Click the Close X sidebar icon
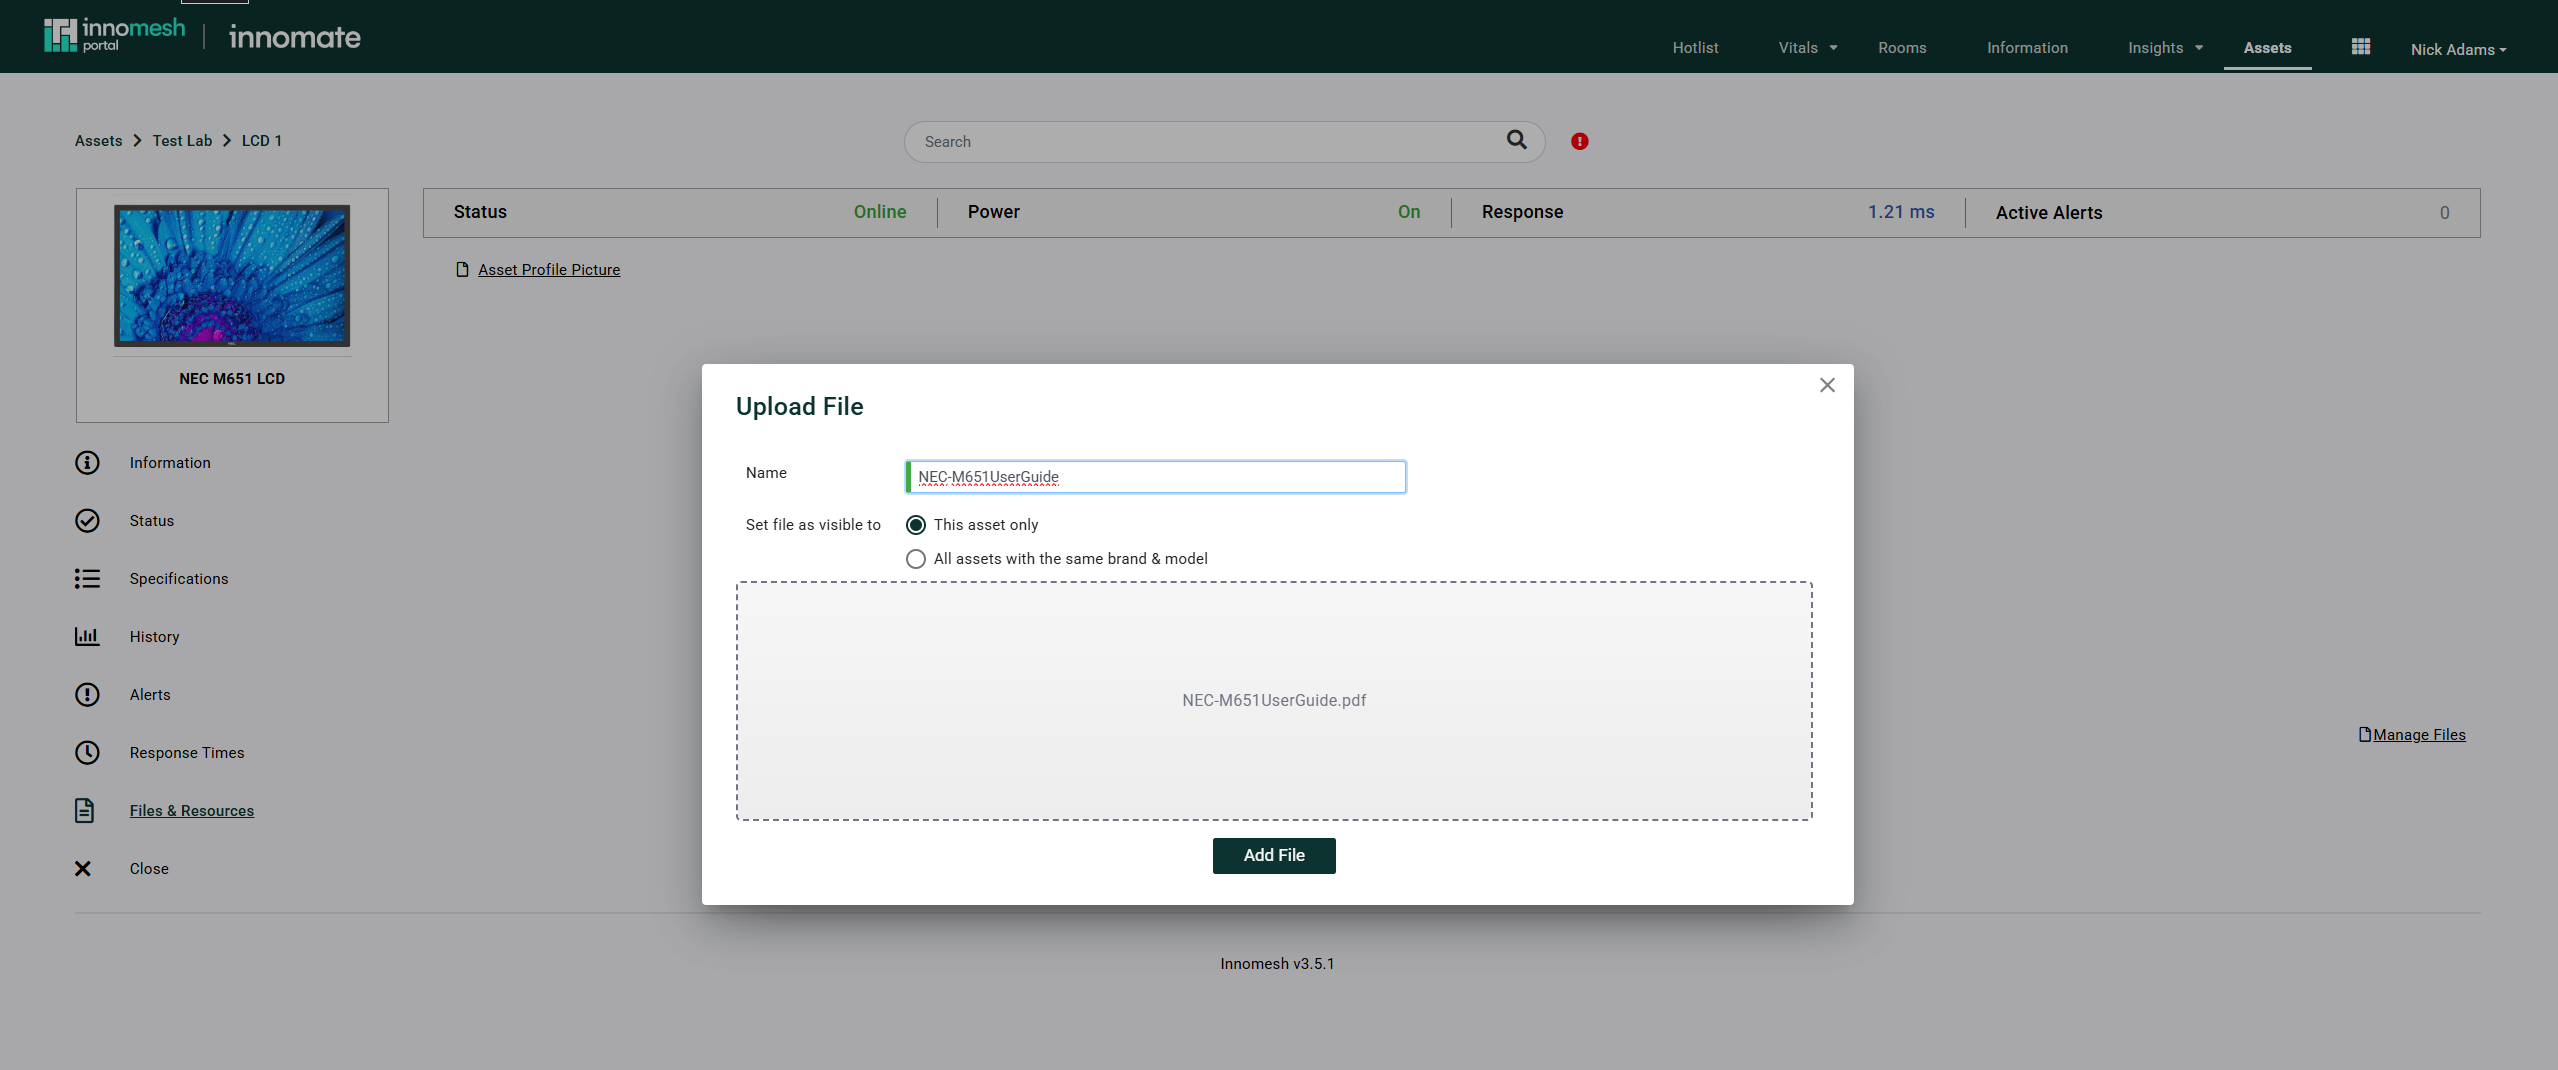Screen dimensions: 2558x1070 pos(83,868)
